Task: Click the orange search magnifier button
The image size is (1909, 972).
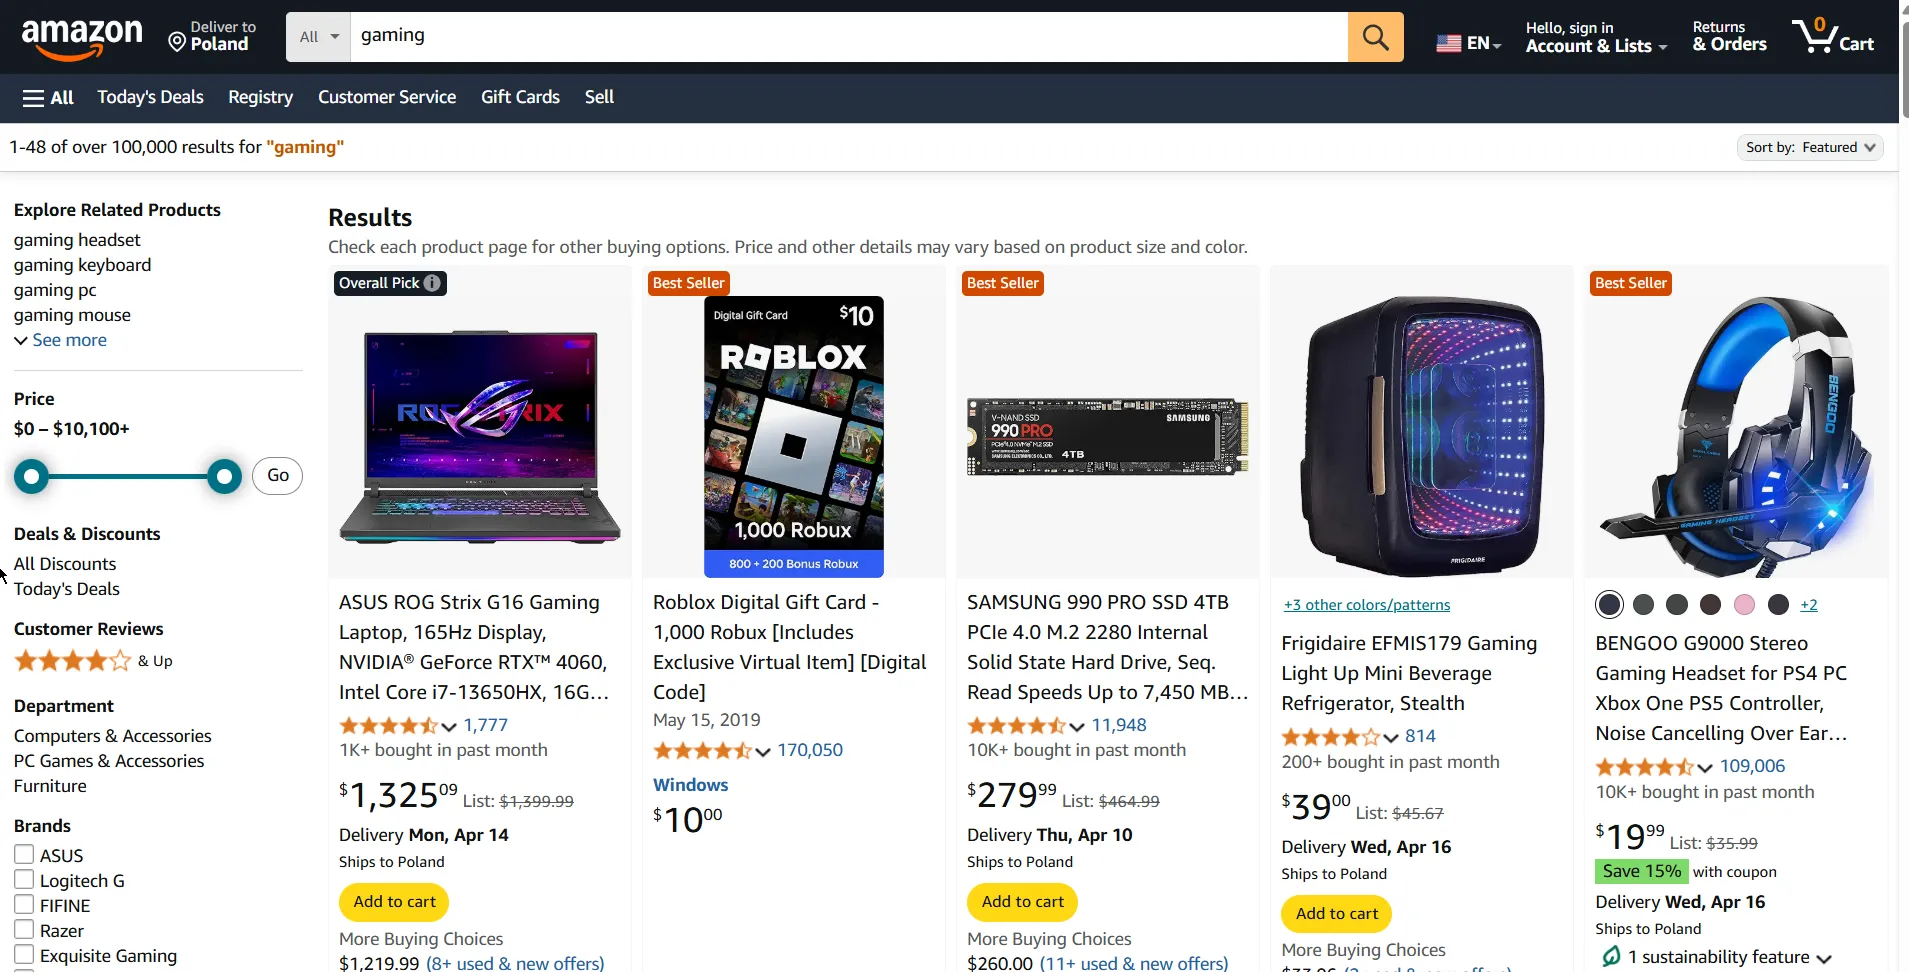Action: tap(1375, 38)
